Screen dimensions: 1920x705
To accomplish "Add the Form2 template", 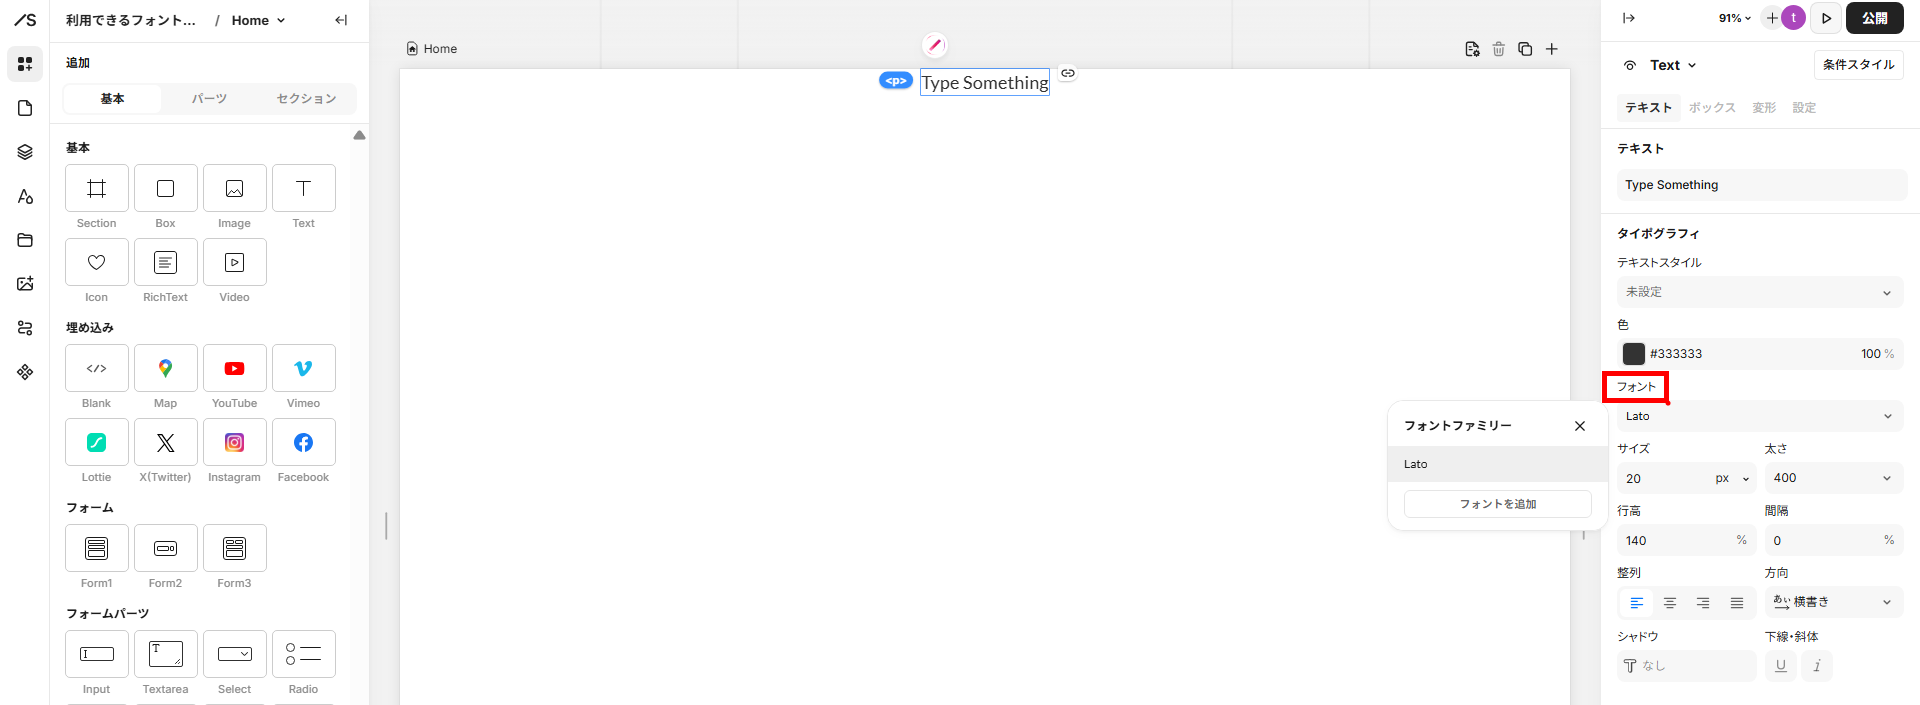I will tap(166, 548).
